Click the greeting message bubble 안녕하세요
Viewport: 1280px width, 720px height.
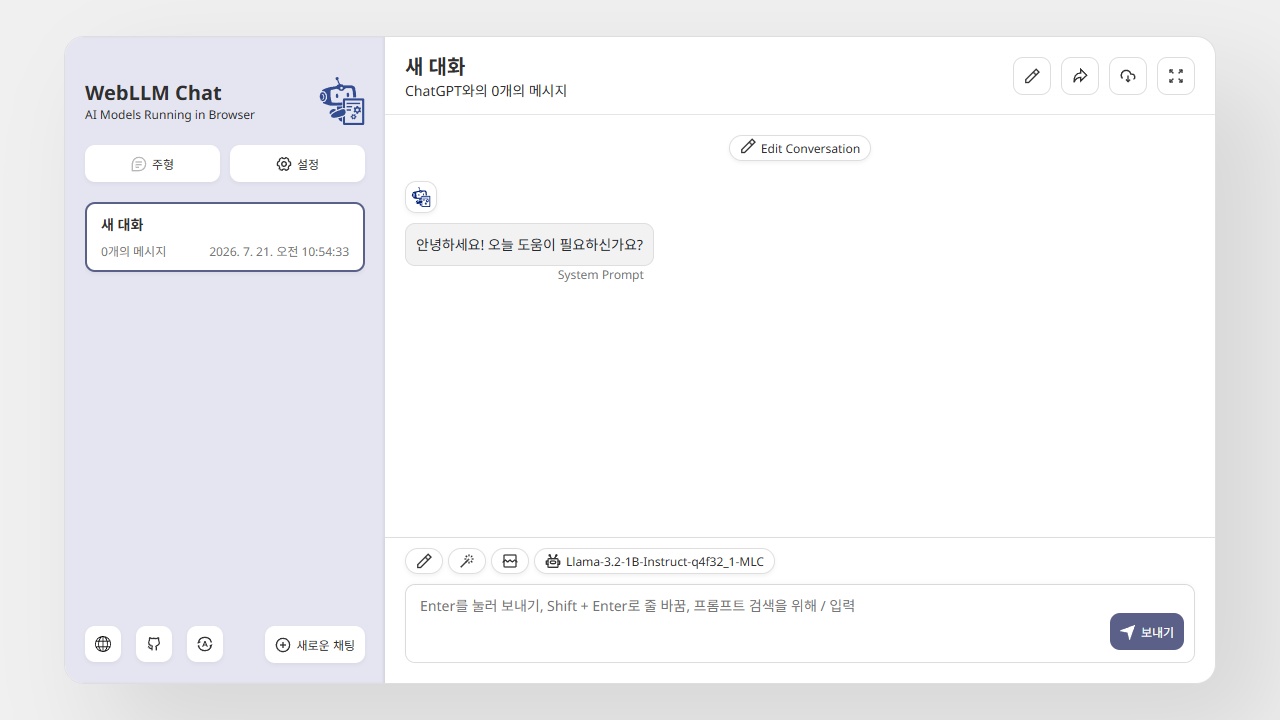click(529, 244)
